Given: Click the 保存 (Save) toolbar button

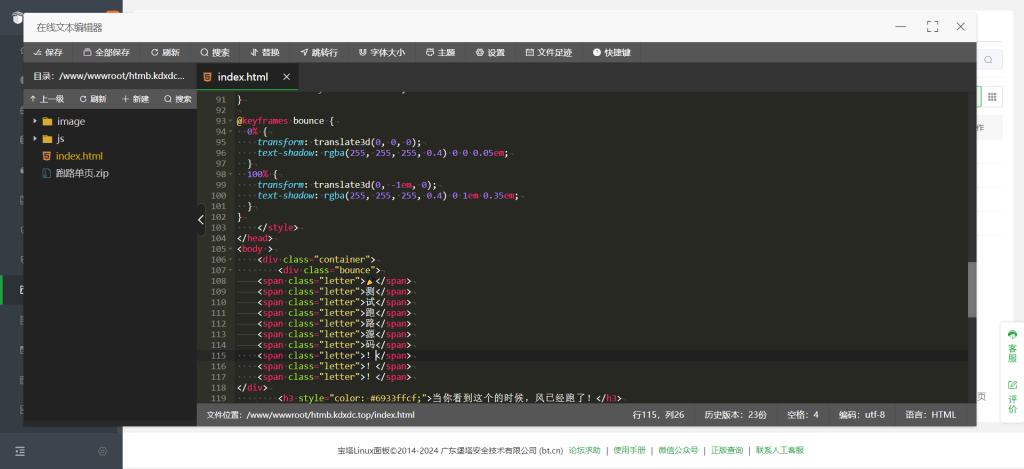Looking at the screenshot, I should point(47,52).
